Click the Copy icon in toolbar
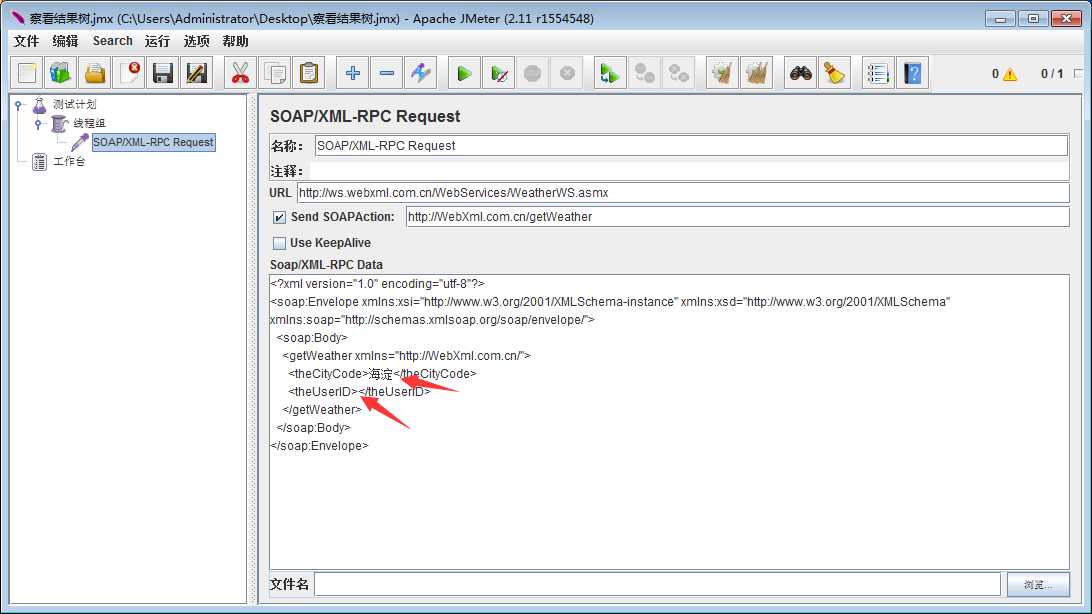This screenshot has width=1092, height=614. [274, 72]
